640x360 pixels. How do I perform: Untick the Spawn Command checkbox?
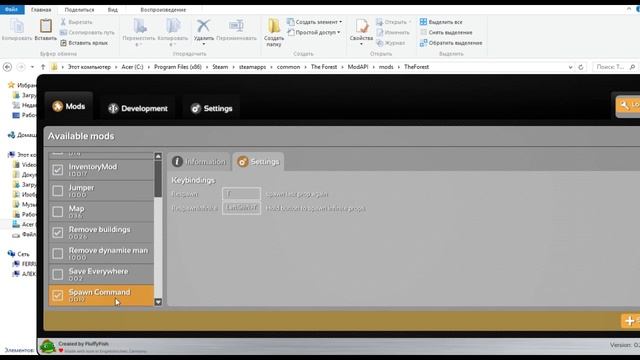[x=58, y=295]
